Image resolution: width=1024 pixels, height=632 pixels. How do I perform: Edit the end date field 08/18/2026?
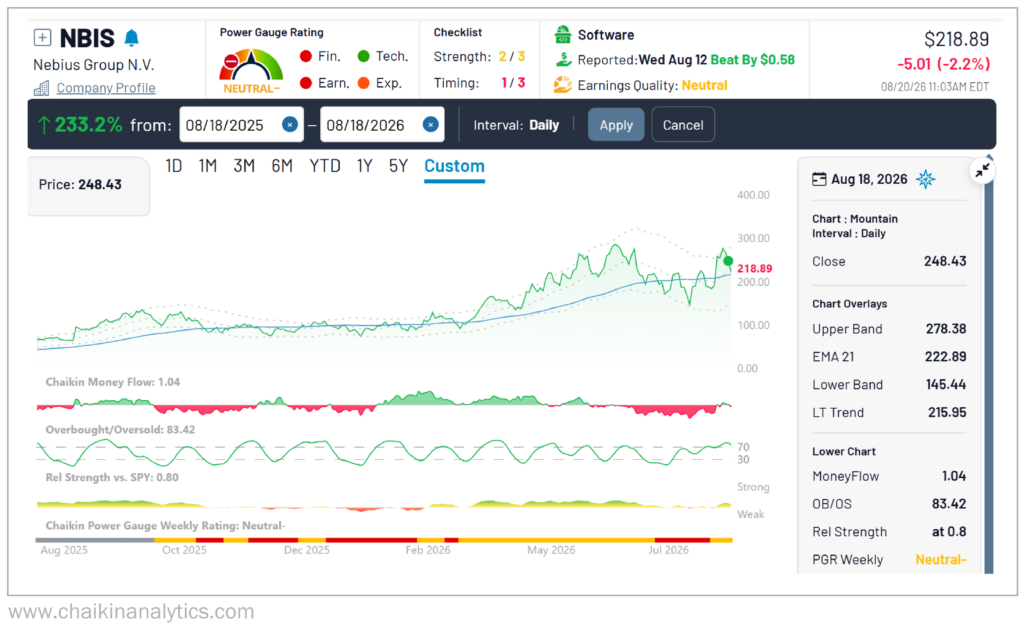tap(382, 124)
